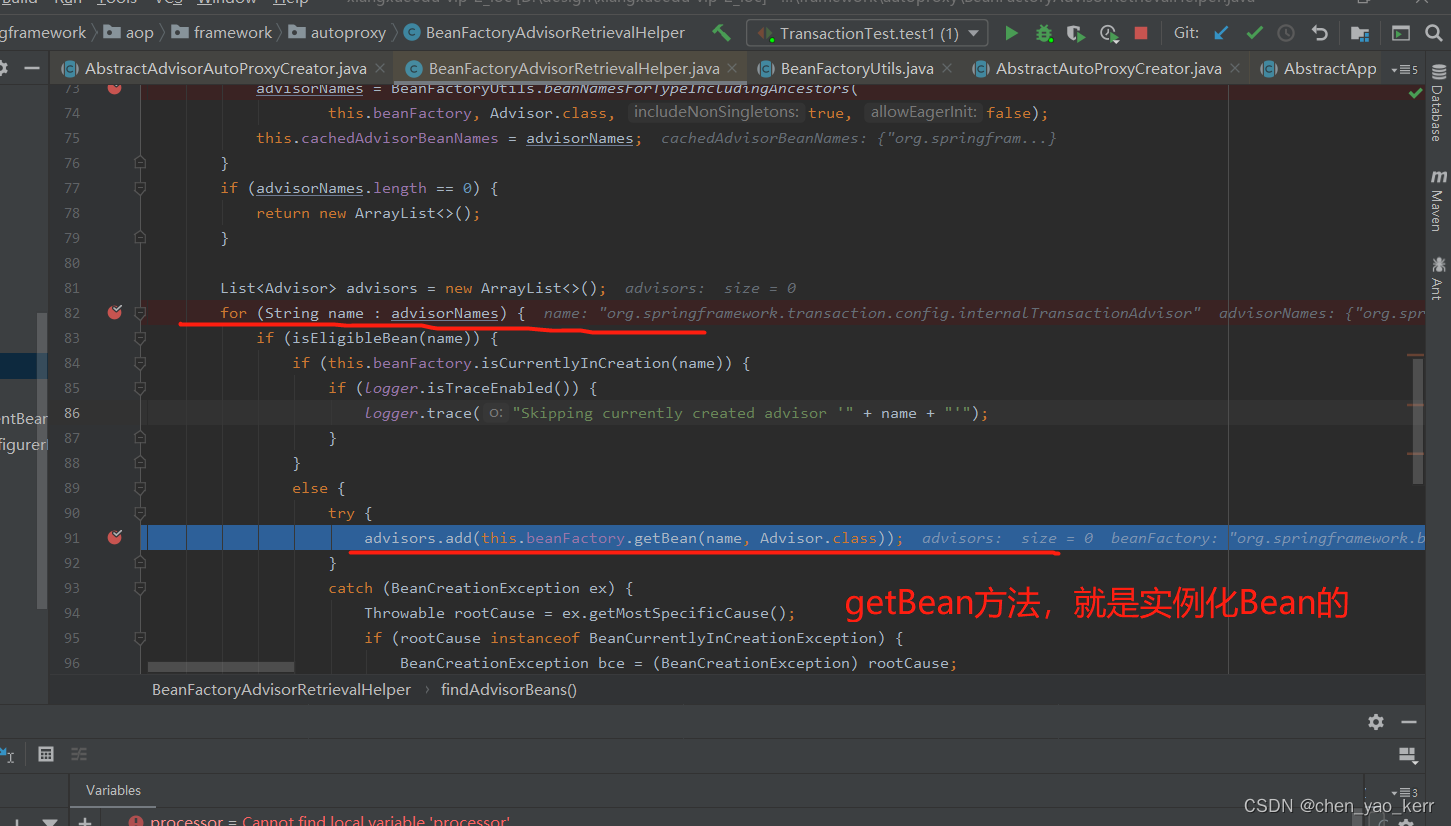Image resolution: width=1451 pixels, height=826 pixels.
Task: Run with coverage shield icon
Action: tap(1076, 33)
